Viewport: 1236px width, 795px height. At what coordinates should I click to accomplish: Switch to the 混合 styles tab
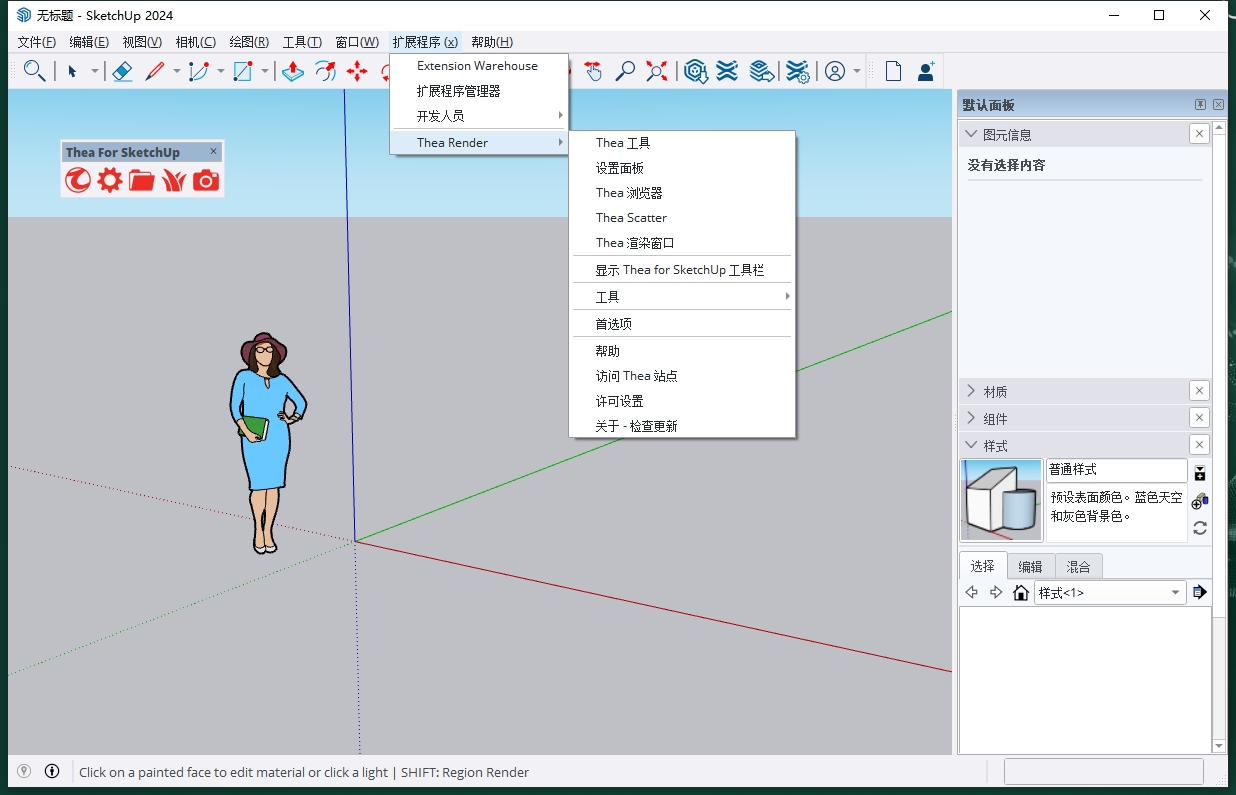coord(1078,566)
